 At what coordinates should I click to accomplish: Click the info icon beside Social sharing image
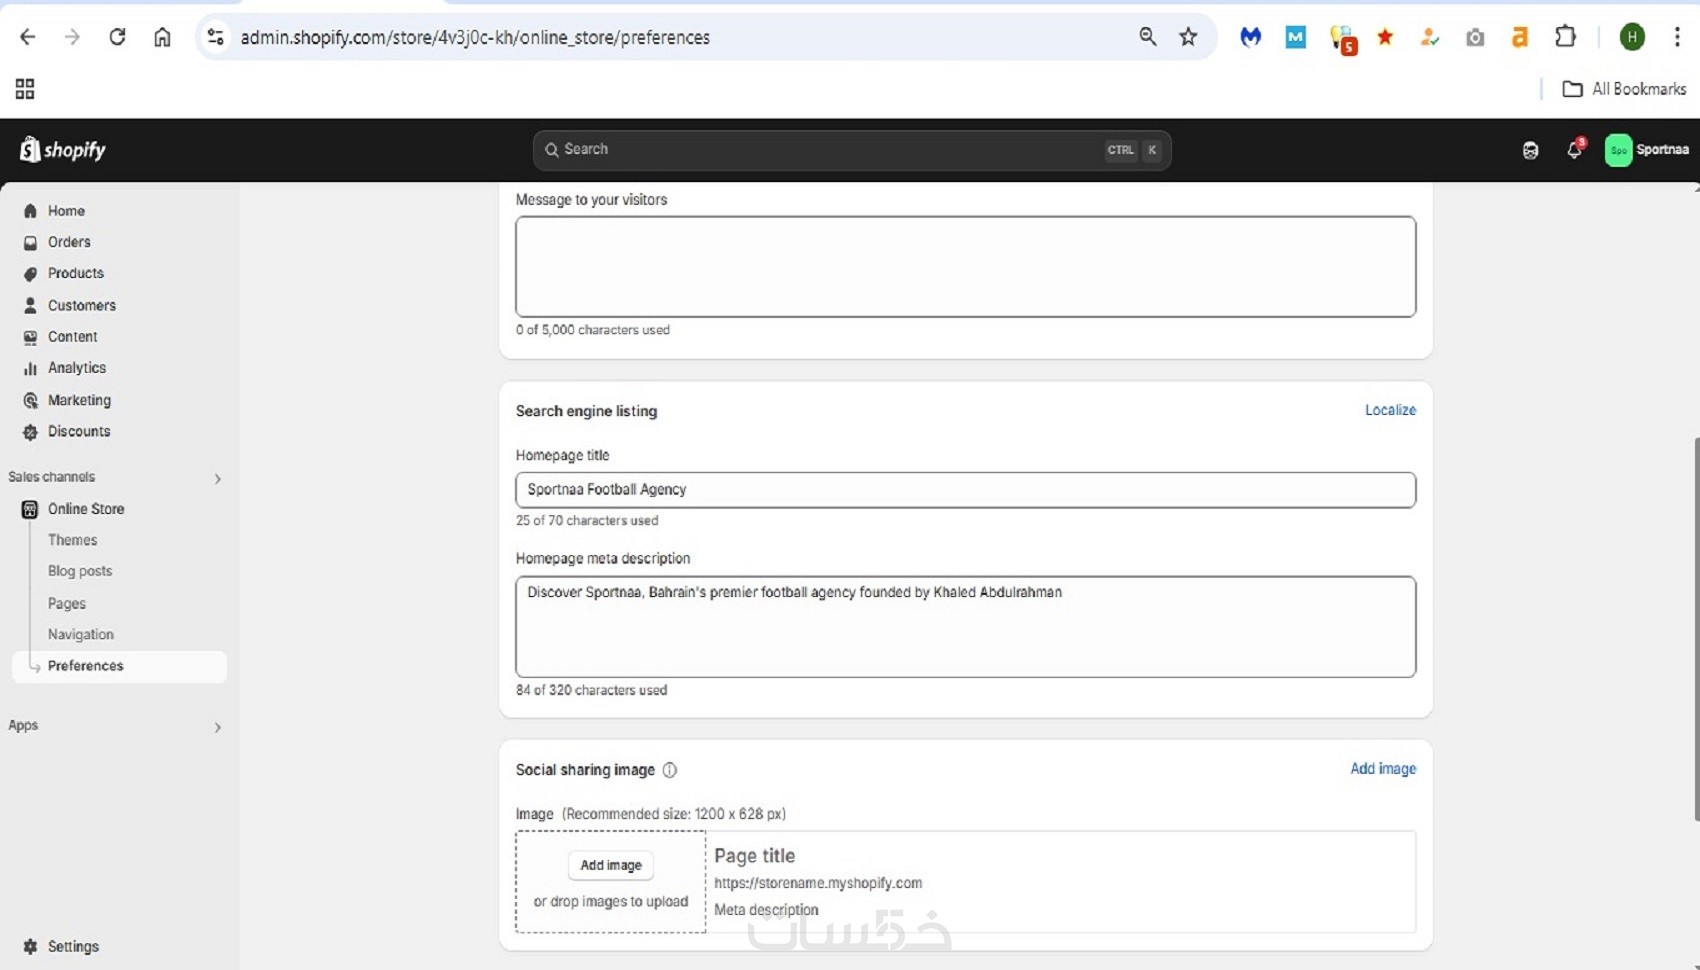(x=670, y=770)
